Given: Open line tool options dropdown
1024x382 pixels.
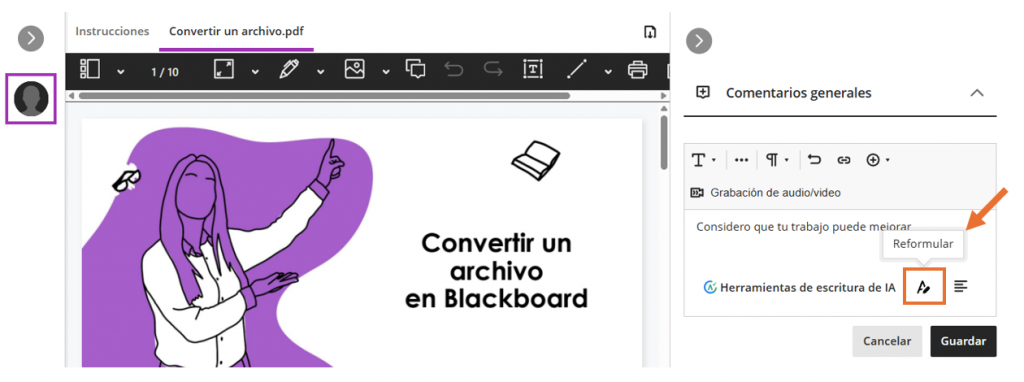Looking at the screenshot, I should [x=608, y=71].
